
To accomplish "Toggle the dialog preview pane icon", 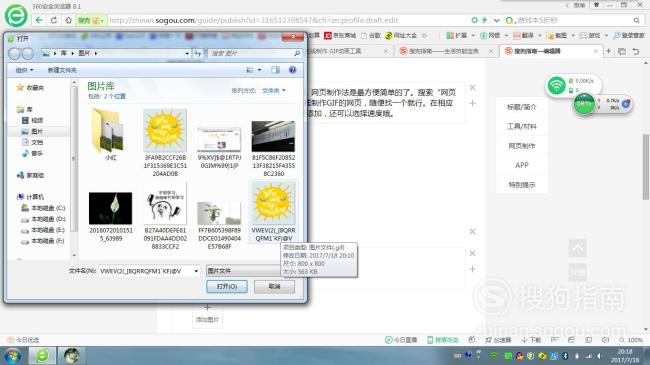I will click(x=275, y=70).
